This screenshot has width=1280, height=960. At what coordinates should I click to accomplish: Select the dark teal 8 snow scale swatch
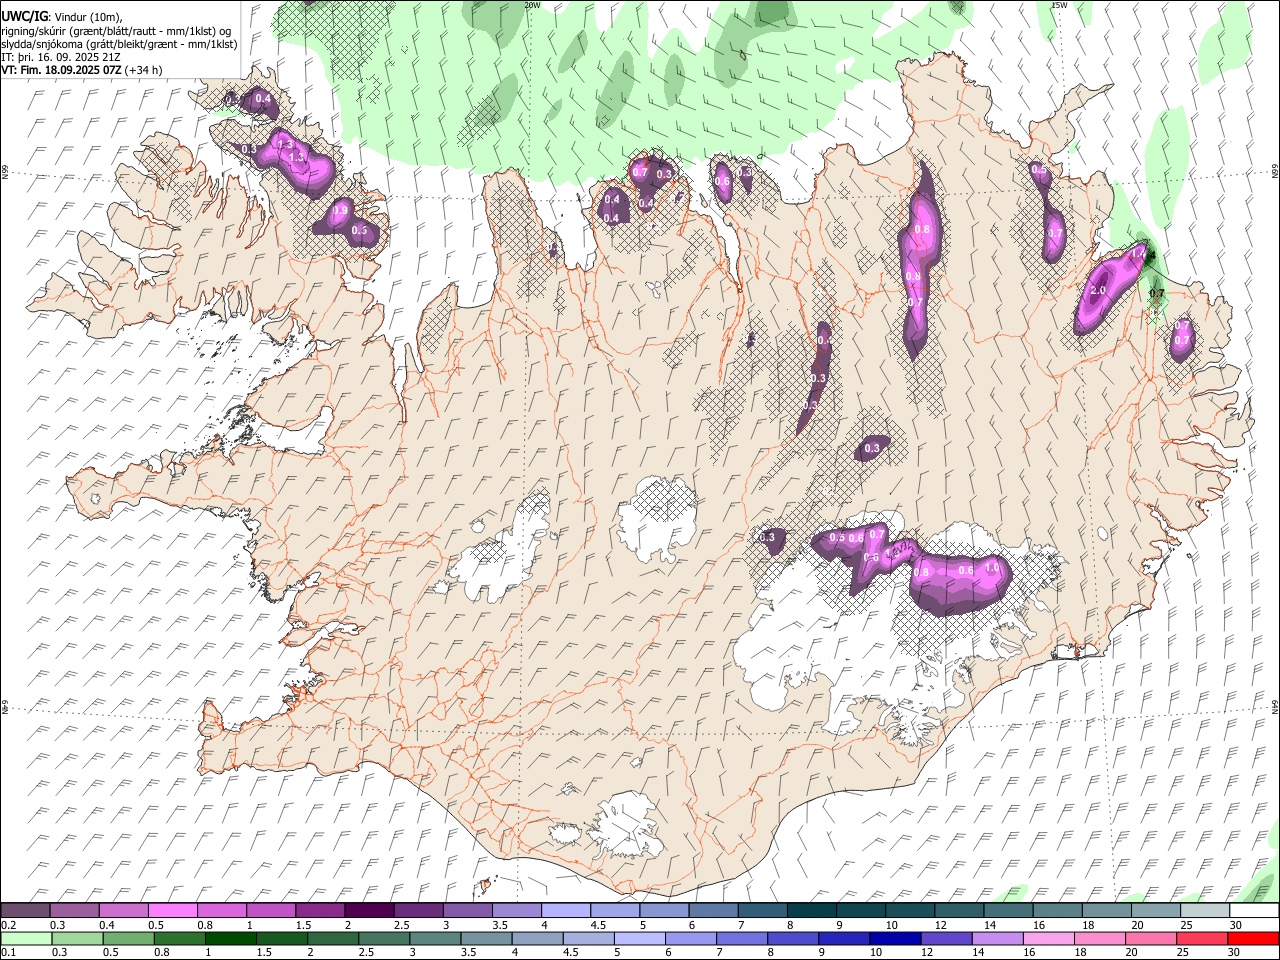(811, 911)
